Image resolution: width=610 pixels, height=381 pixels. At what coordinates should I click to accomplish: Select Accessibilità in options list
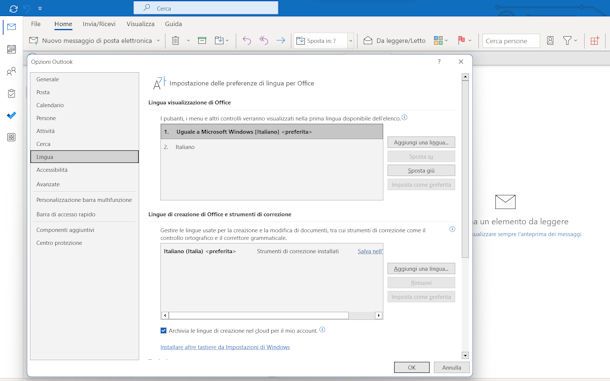[84, 170]
